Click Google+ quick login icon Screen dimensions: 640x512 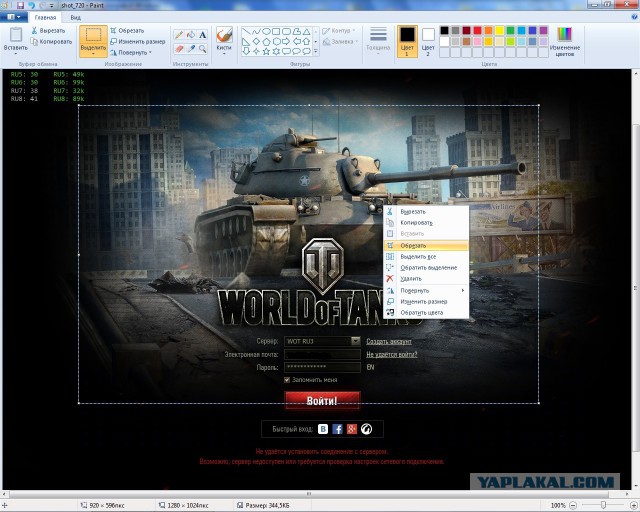351,429
